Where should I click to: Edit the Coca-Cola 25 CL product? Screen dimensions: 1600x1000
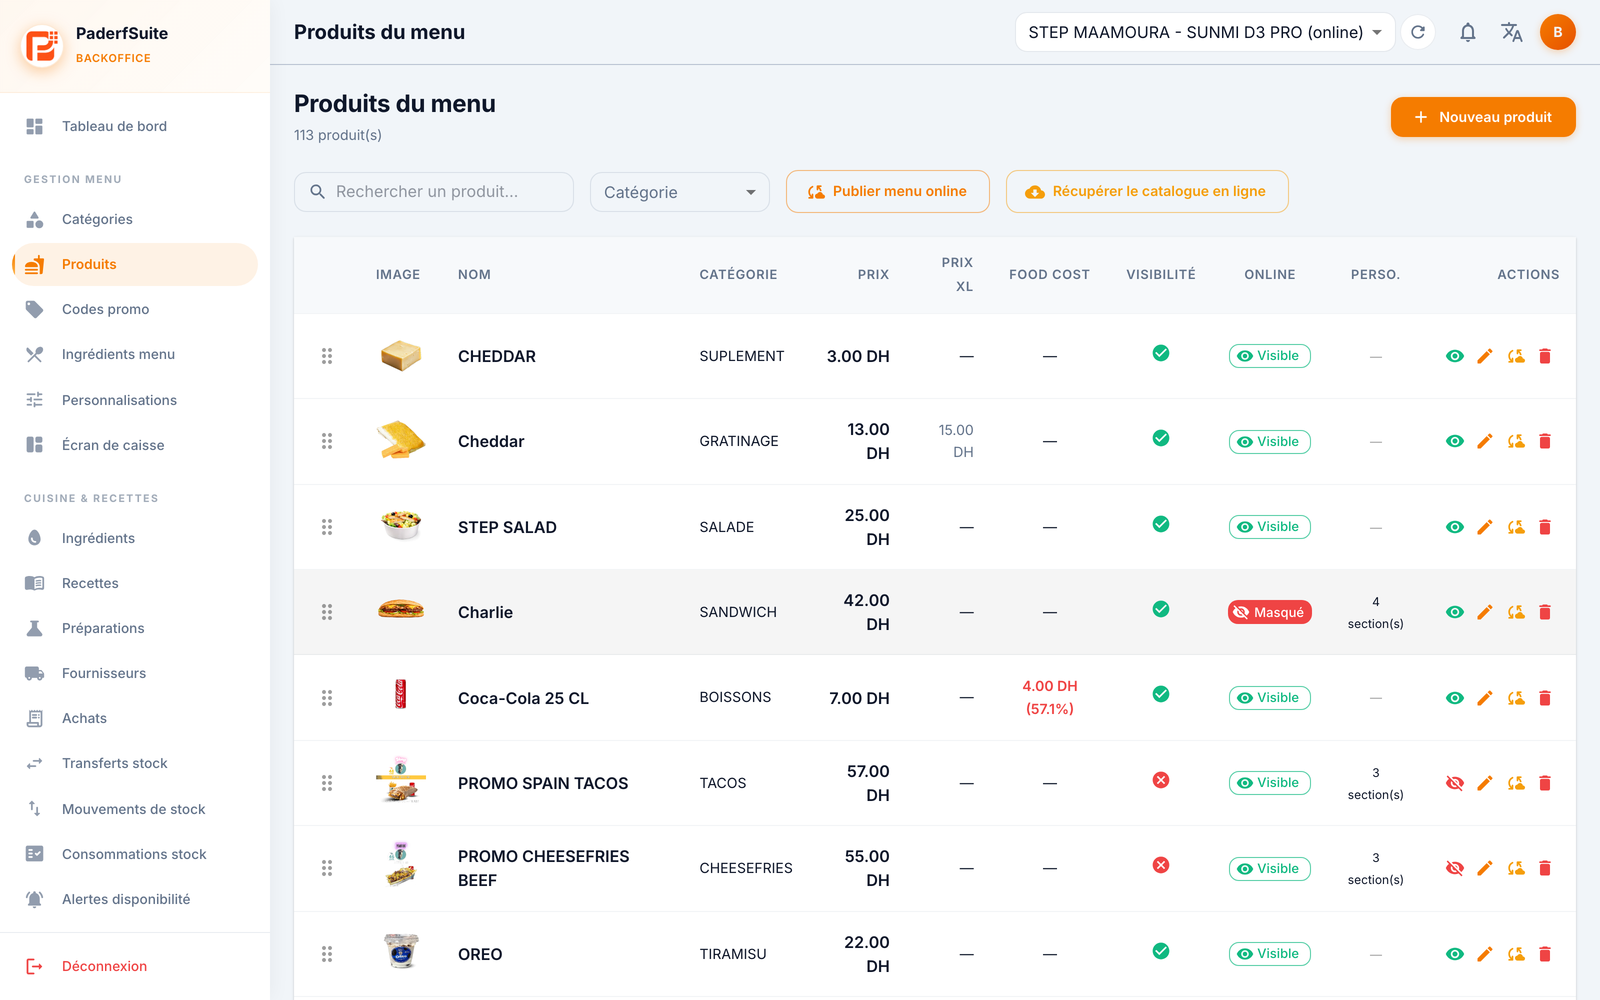(1485, 698)
